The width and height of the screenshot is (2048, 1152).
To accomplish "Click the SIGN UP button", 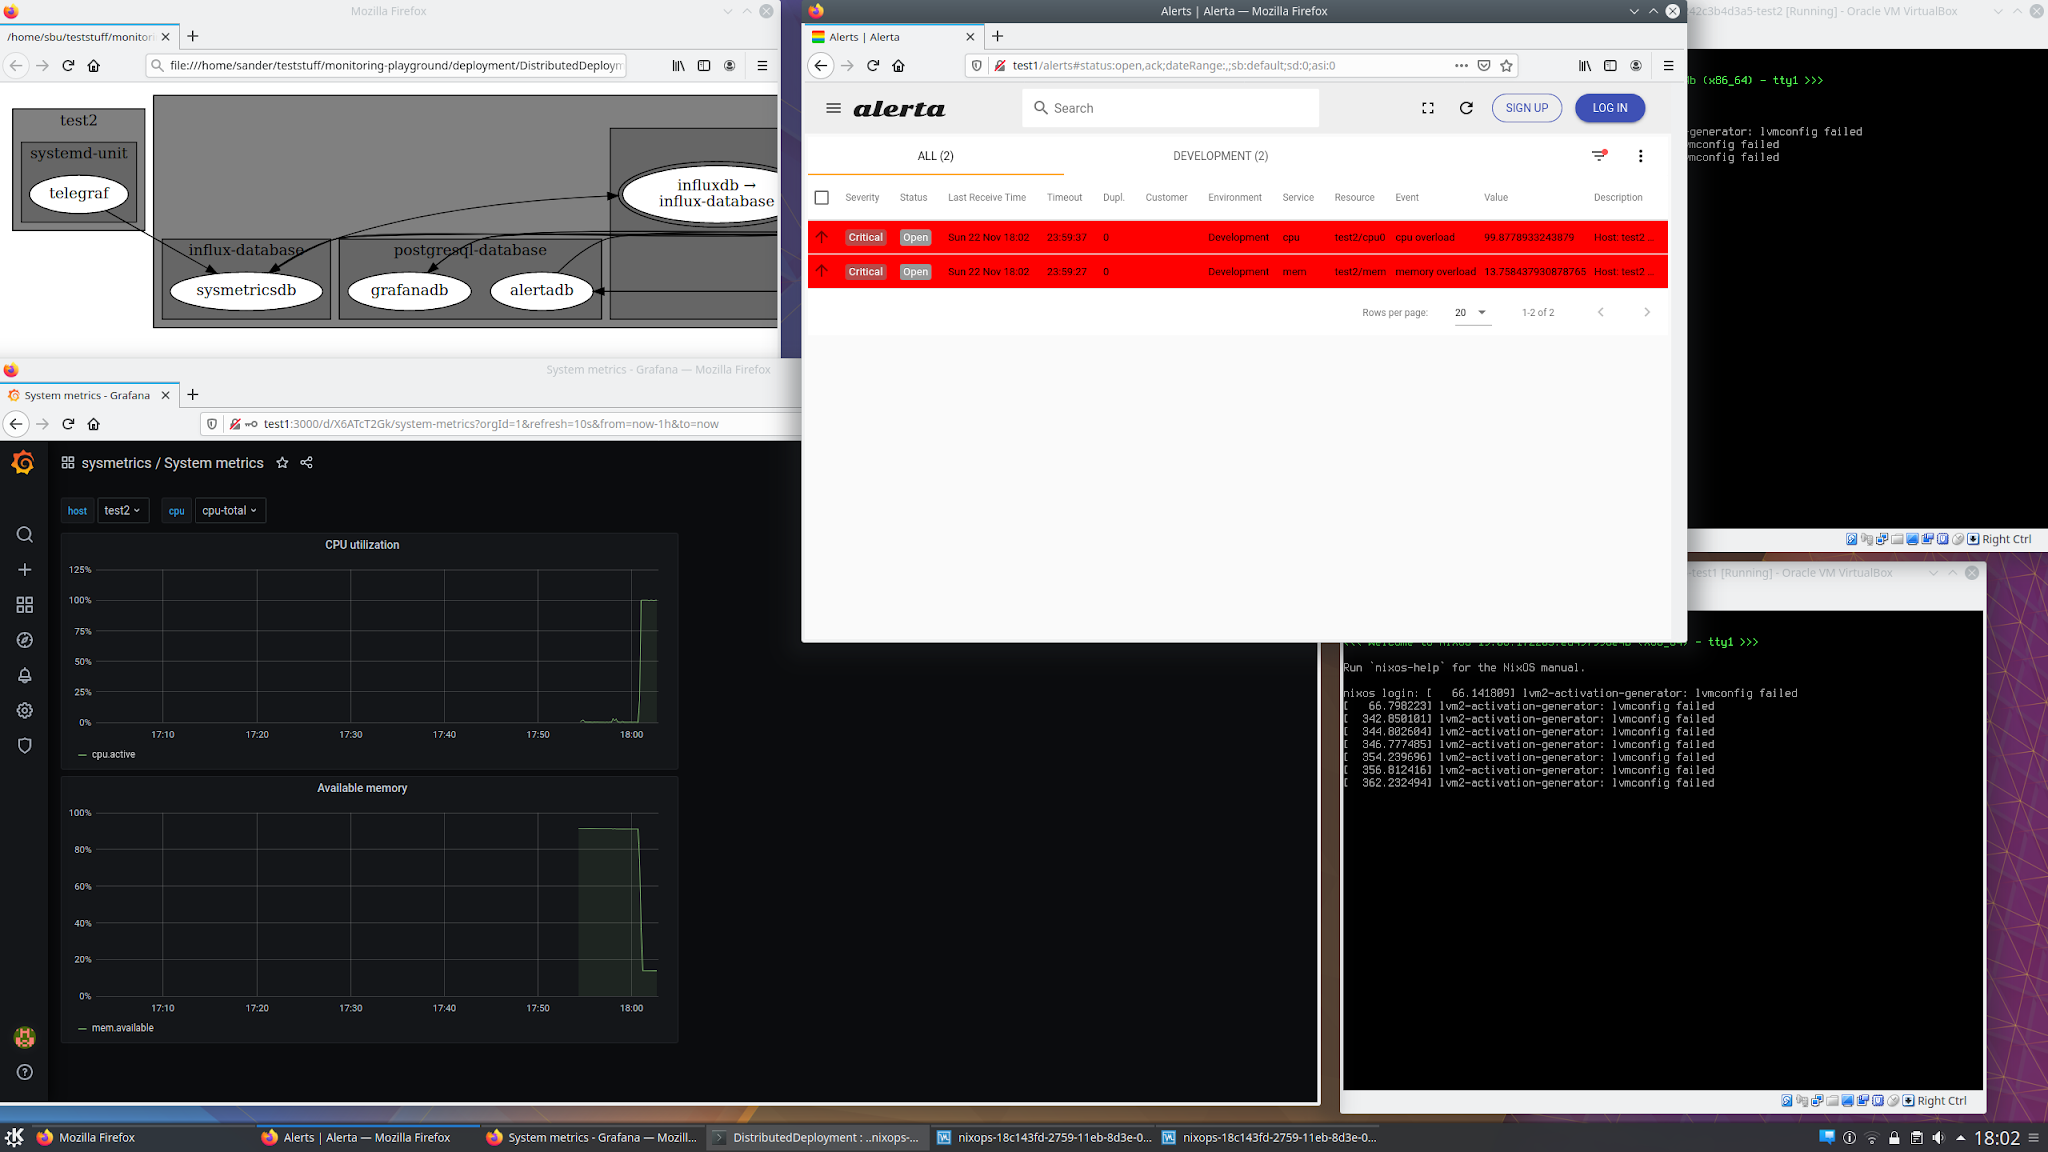I will point(1526,108).
